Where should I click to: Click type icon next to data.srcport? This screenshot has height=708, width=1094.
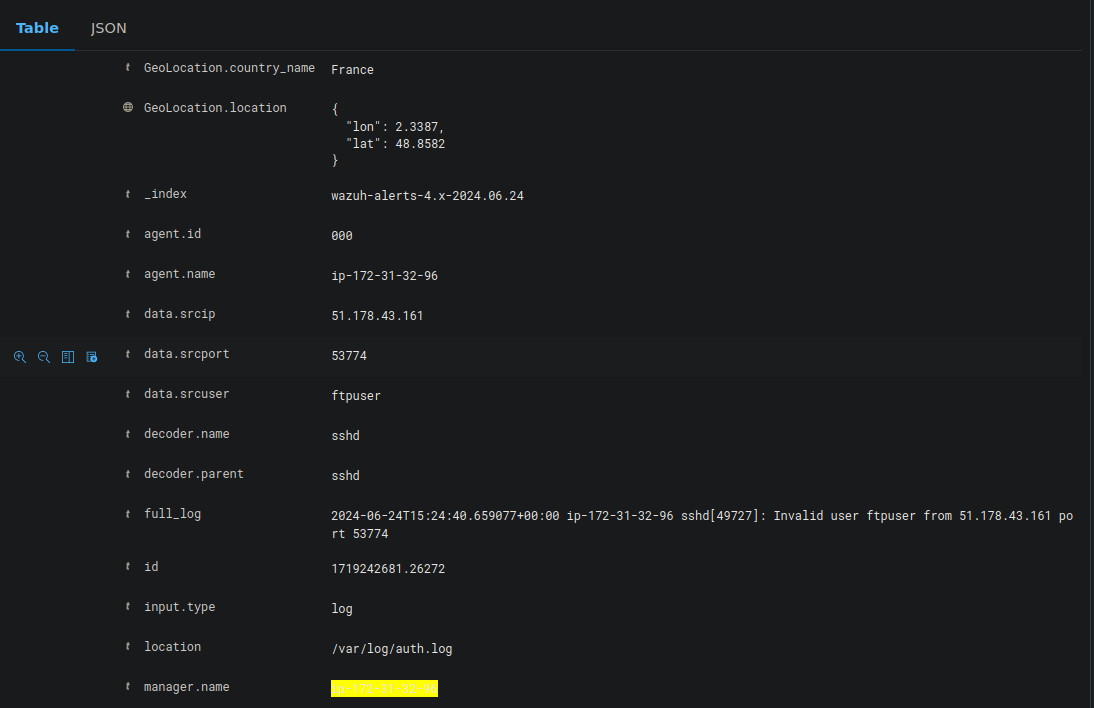point(128,354)
